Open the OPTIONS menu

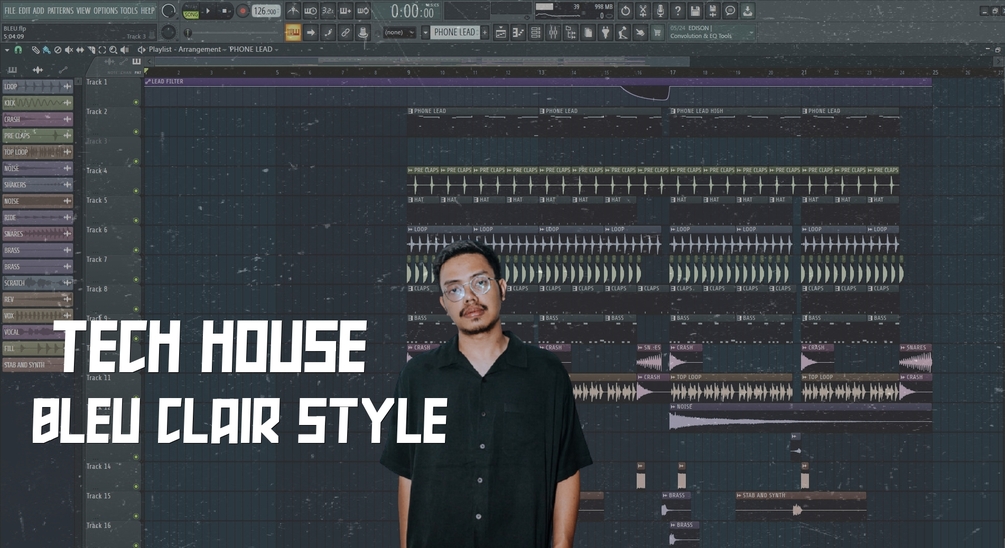(106, 11)
